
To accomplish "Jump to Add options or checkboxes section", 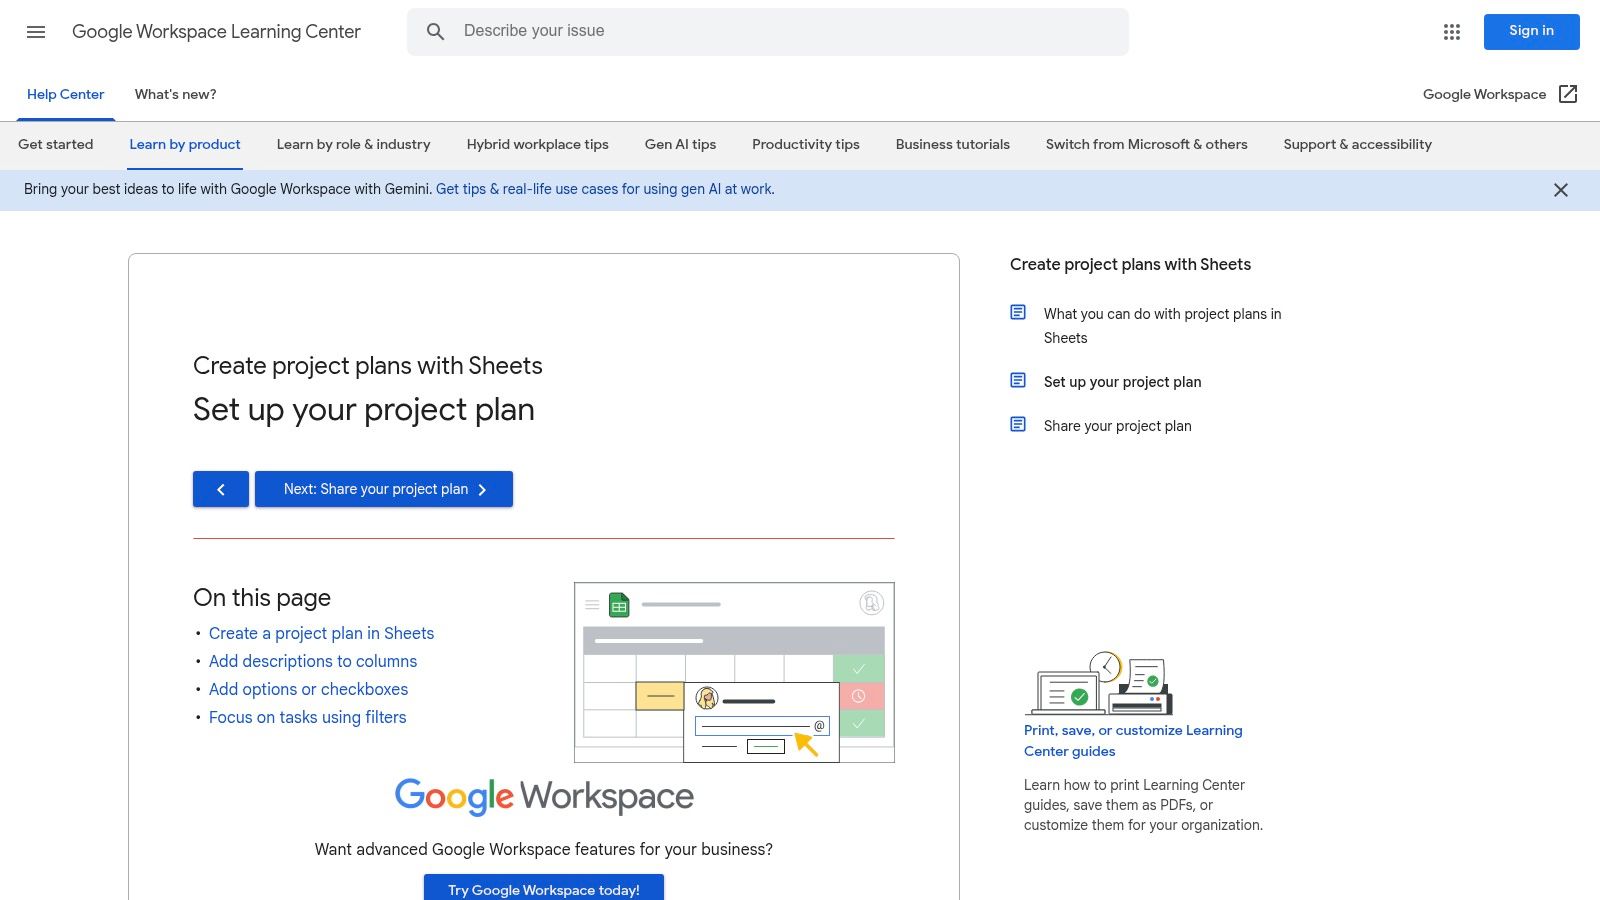I will tap(308, 689).
